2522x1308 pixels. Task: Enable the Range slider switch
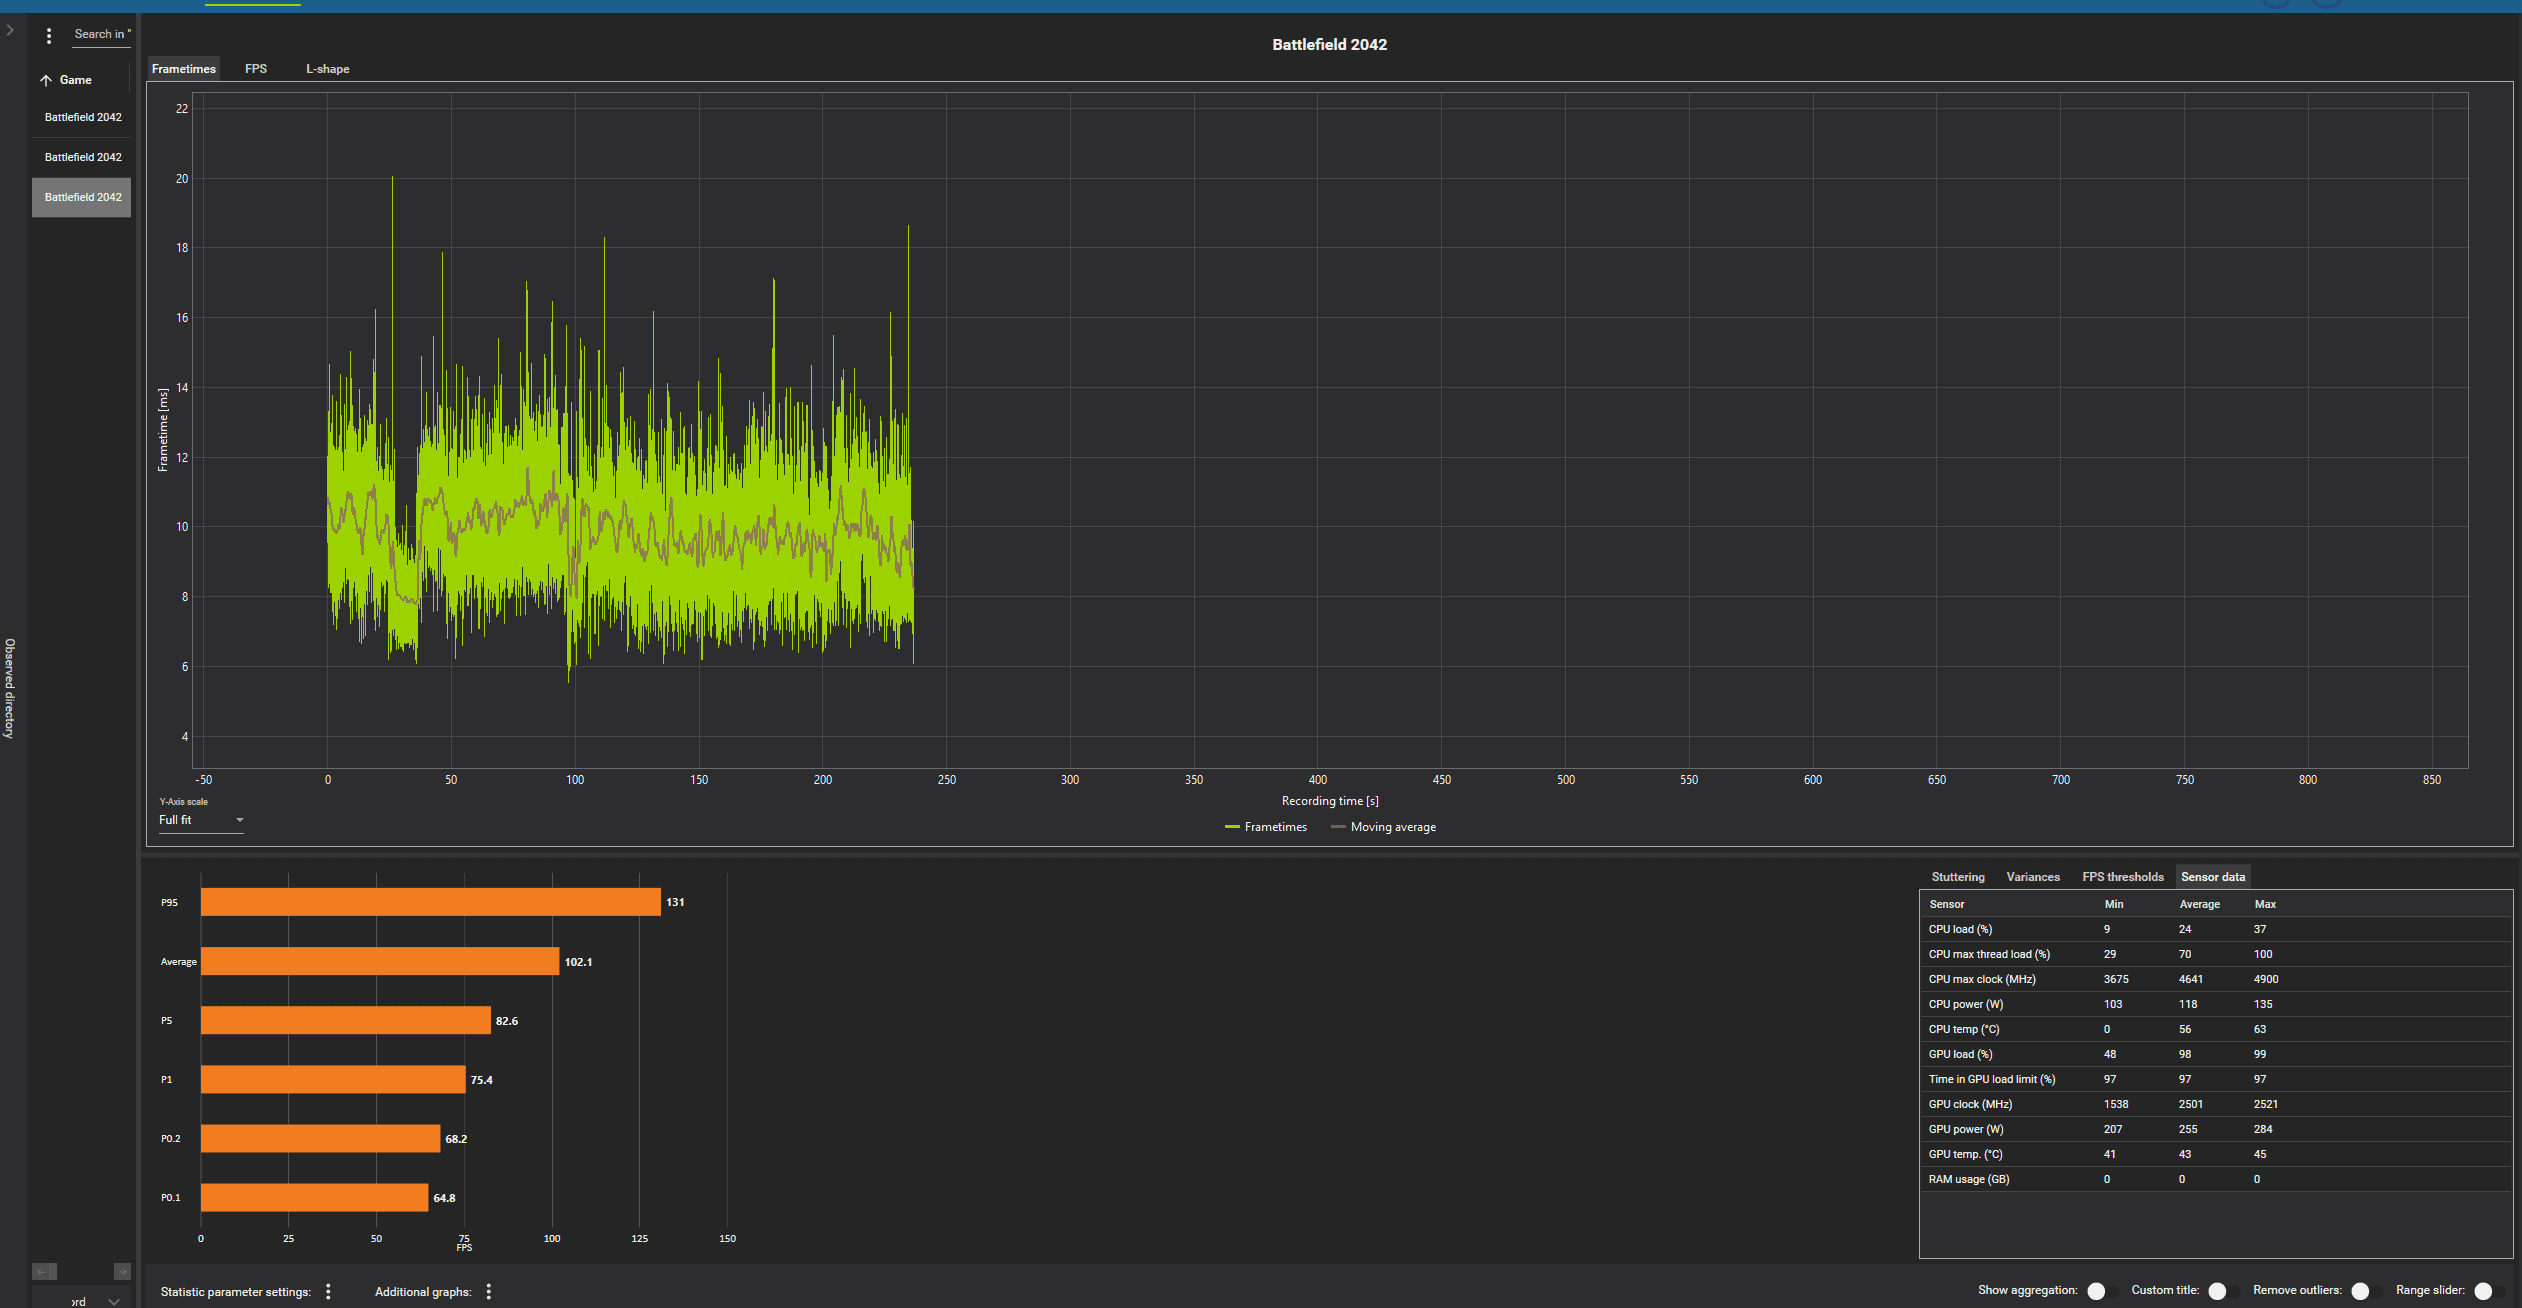pyautogui.click(x=2488, y=1291)
